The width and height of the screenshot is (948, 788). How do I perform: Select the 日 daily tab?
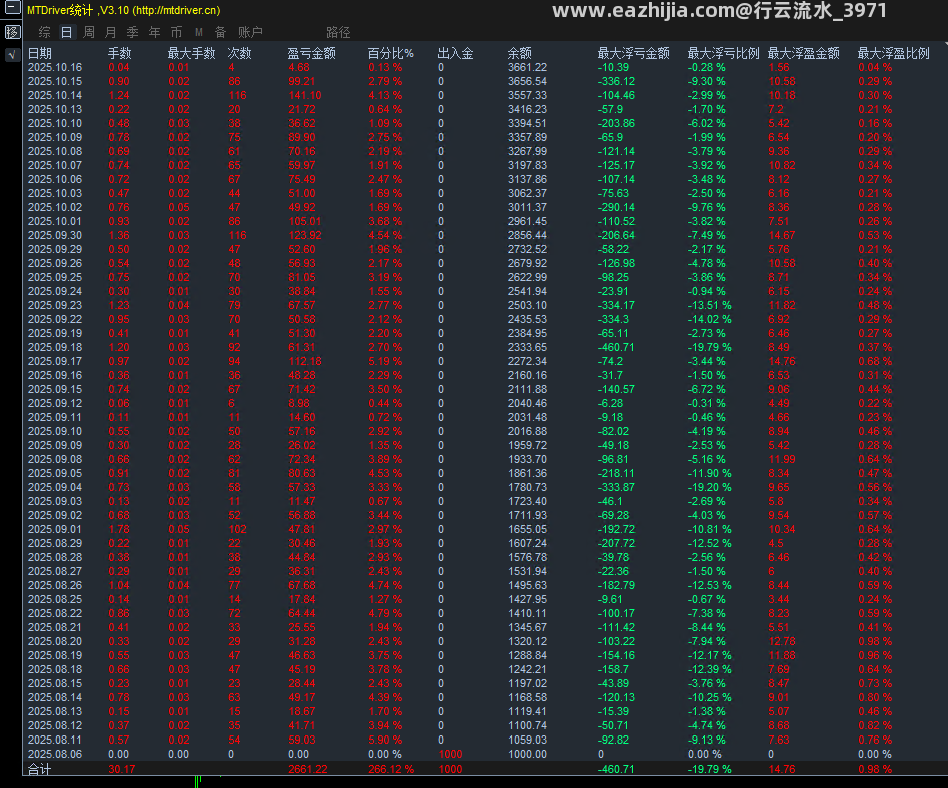67,32
